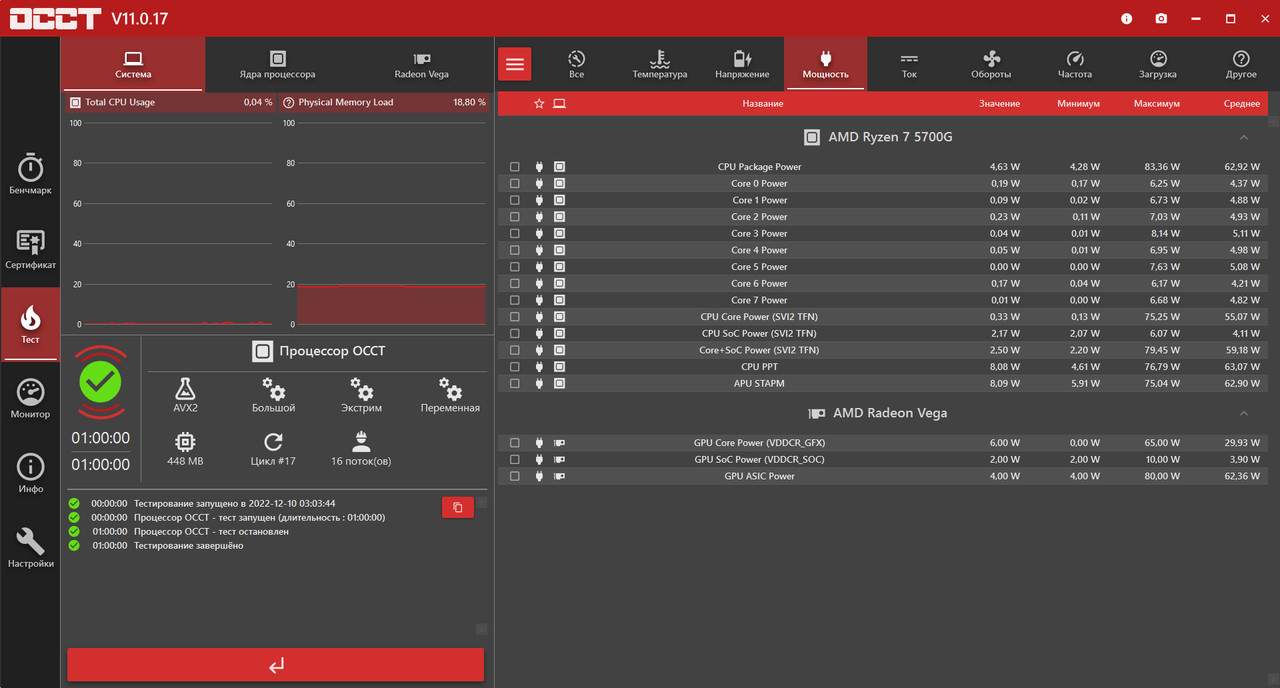Show Мощность sensors category

click(825, 65)
